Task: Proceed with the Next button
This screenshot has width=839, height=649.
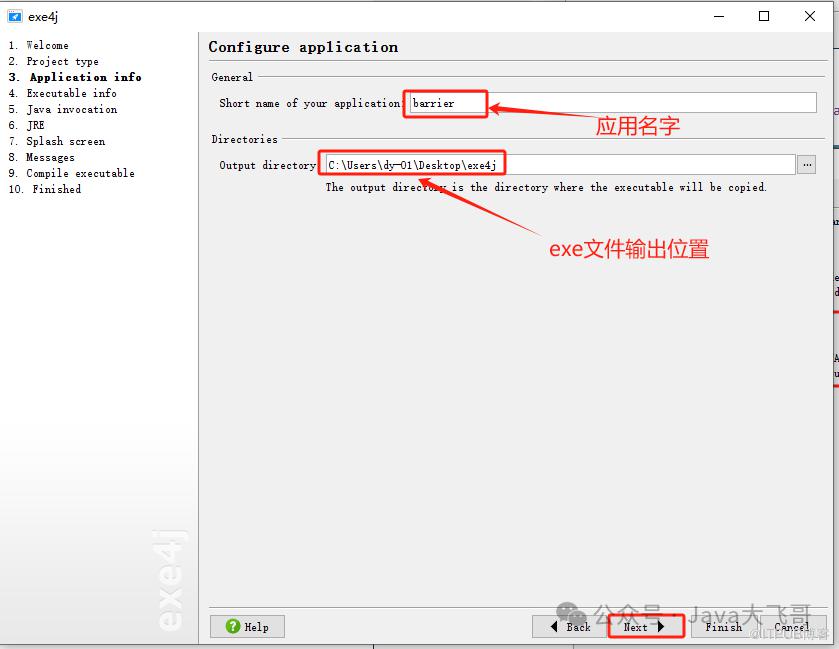Action: pos(646,627)
